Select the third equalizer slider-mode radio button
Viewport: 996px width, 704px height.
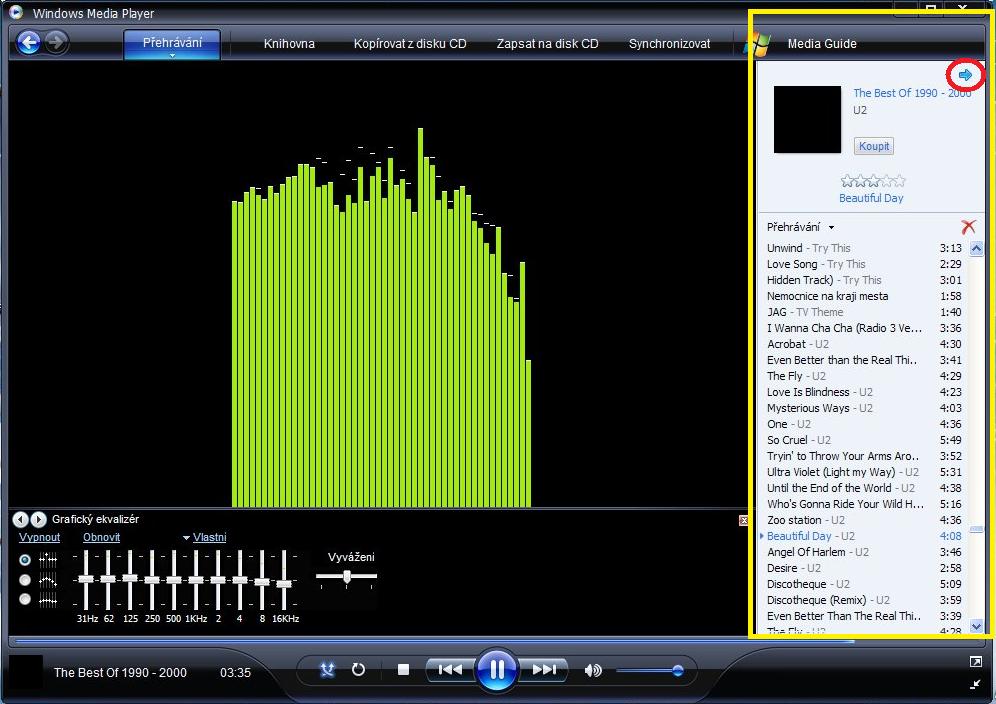click(x=25, y=599)
